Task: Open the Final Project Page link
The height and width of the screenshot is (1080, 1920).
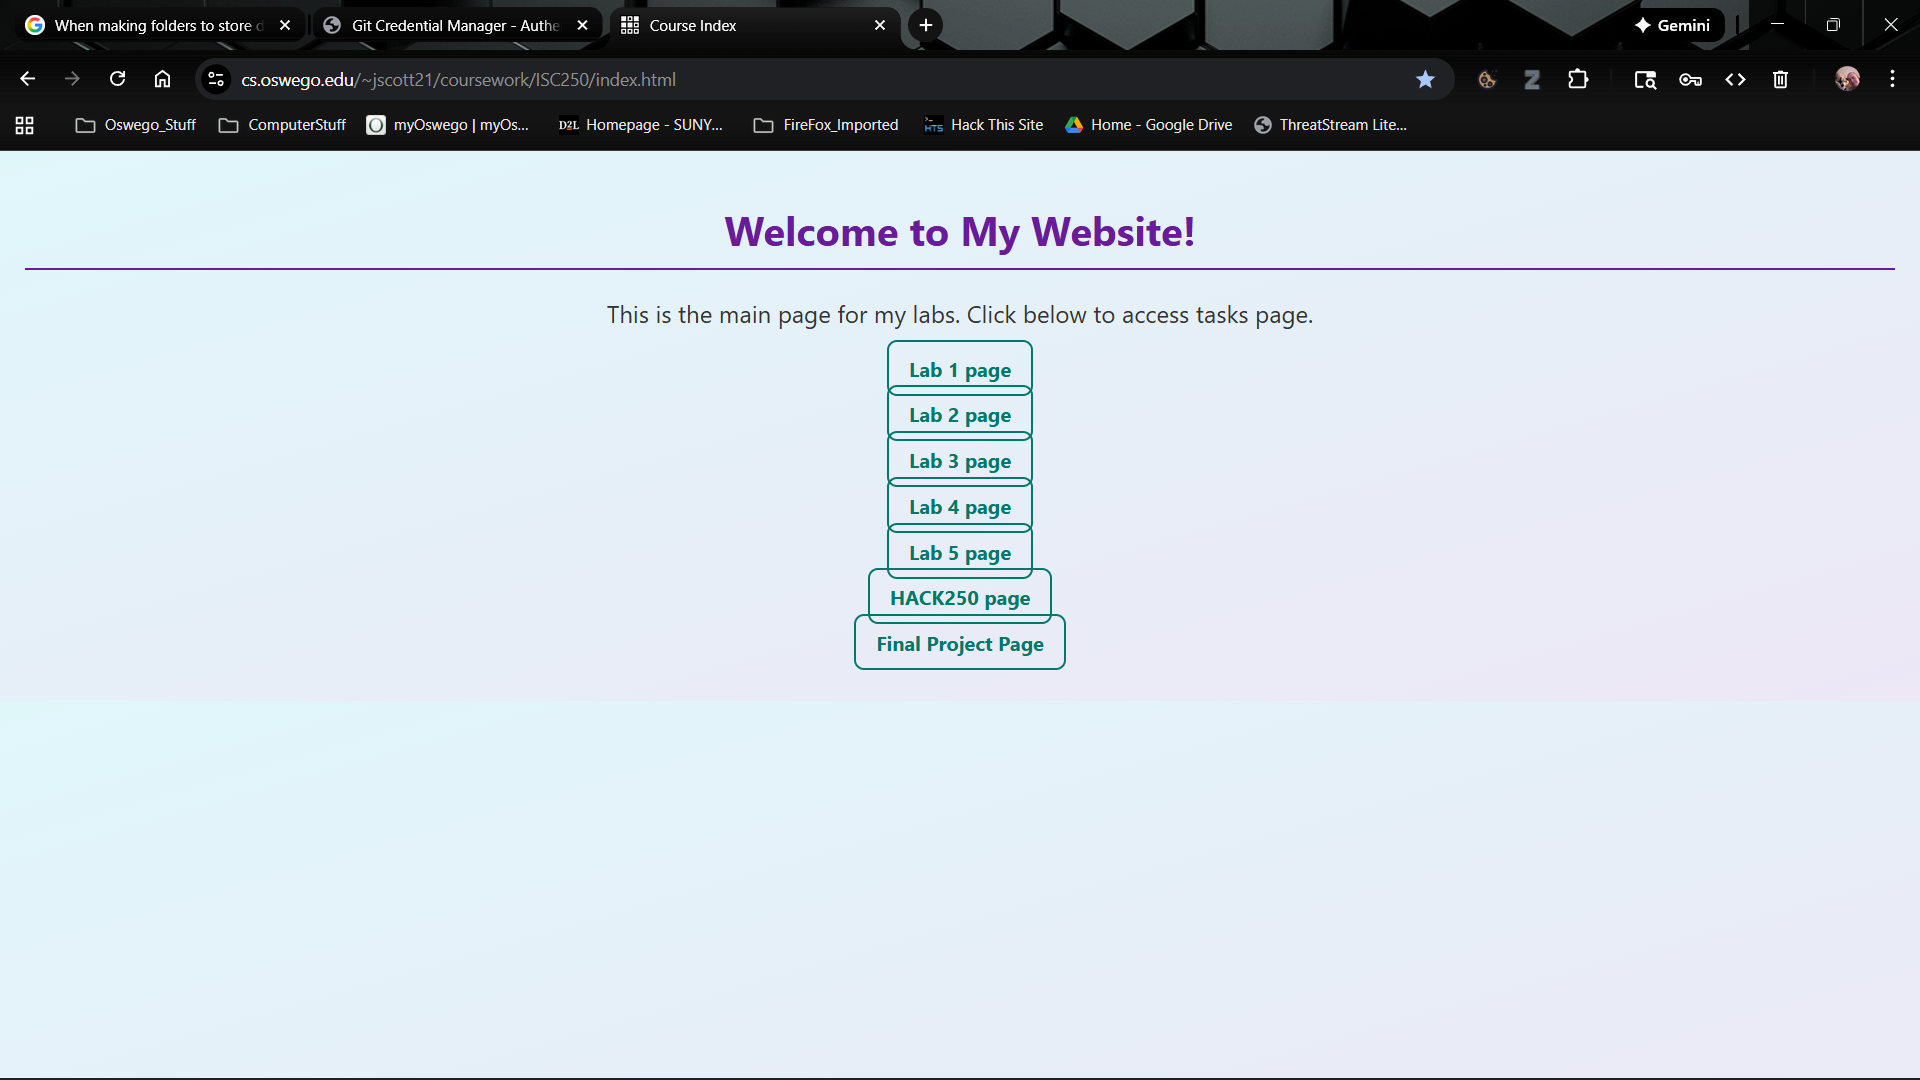Action: (x=959, y=644)
